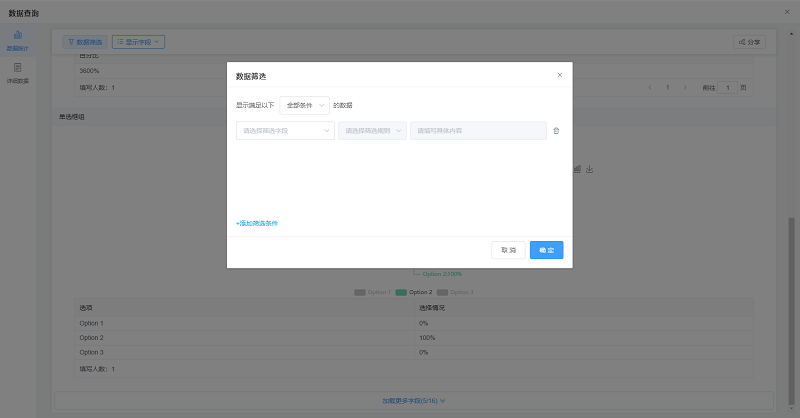Click the 数据筛选 toolbar button
This screenshot has width=800, height=418.
(x=84, y=43)
